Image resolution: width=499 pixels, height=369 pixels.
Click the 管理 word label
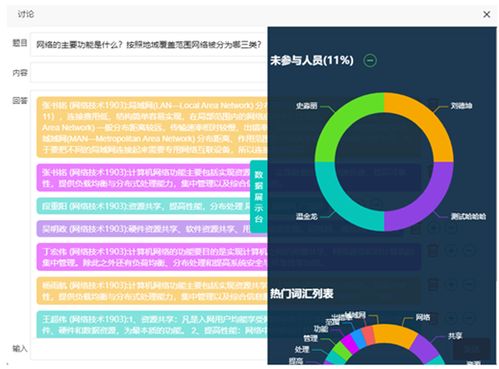(x=311, y=338)
